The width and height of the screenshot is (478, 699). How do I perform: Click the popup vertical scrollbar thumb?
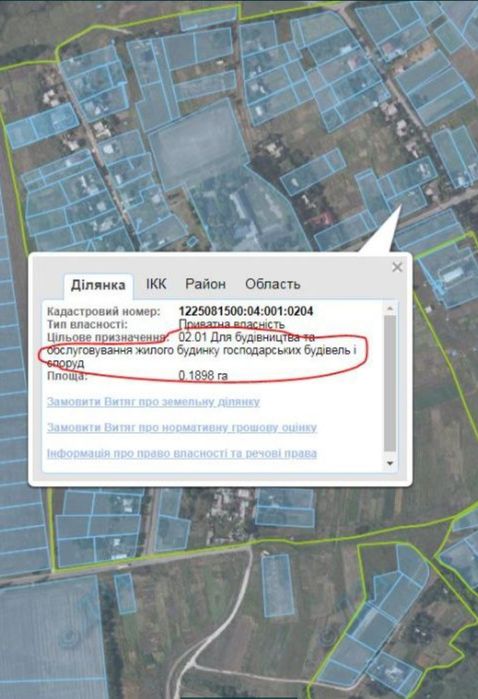(x=390, y=383)
